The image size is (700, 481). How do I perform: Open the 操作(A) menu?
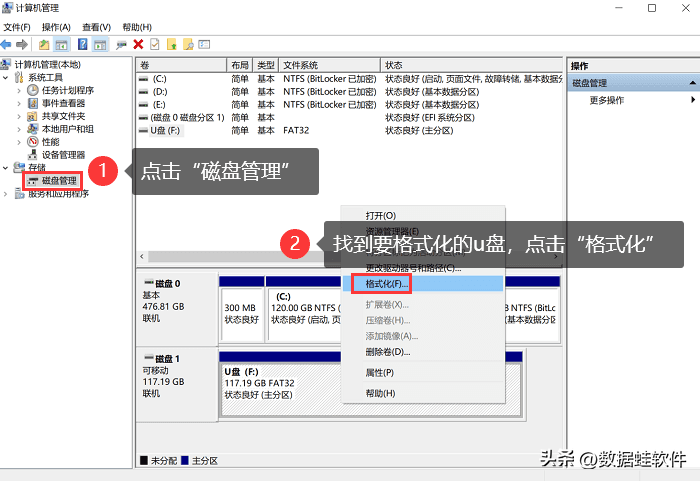coord(56,27)
